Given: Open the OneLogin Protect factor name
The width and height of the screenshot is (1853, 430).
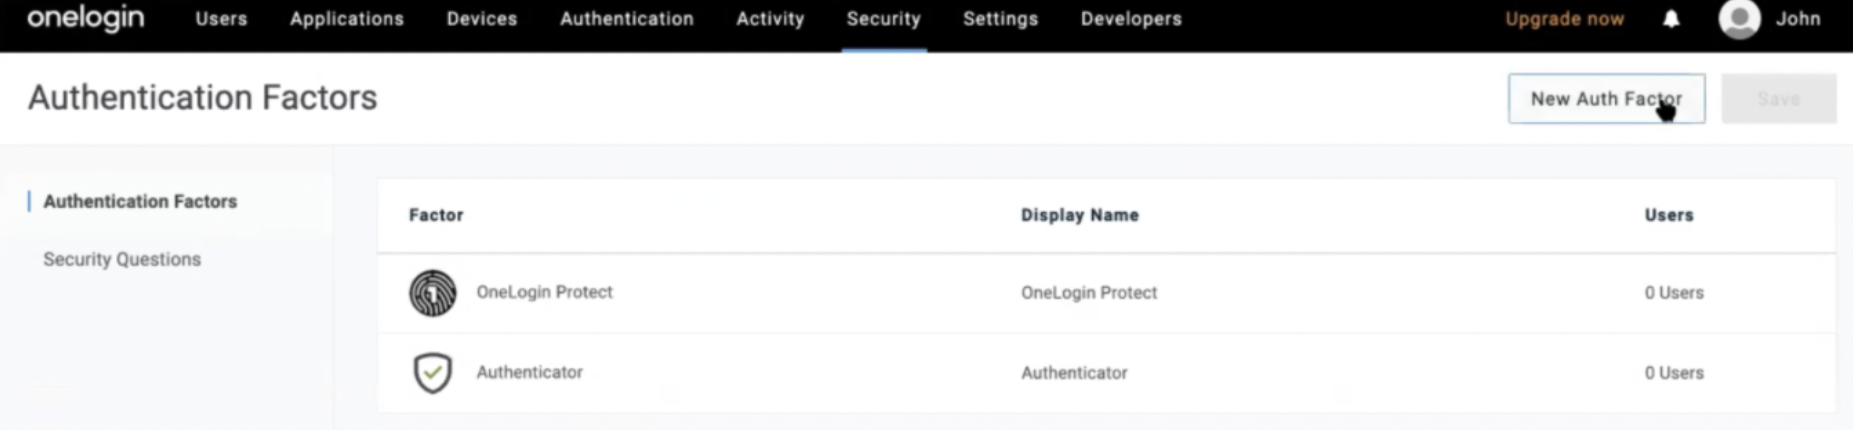Looking at the screenshot, I should (544, 292).
